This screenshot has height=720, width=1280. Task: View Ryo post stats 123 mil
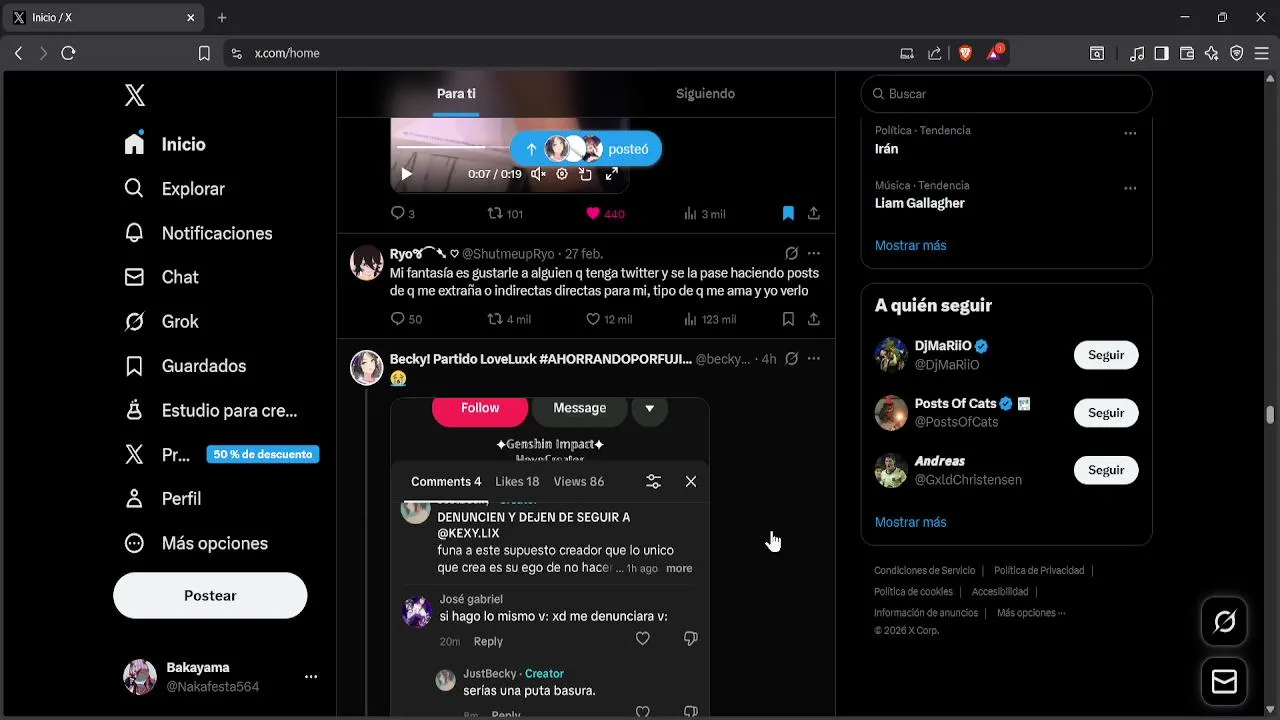[x=709, y=319]
